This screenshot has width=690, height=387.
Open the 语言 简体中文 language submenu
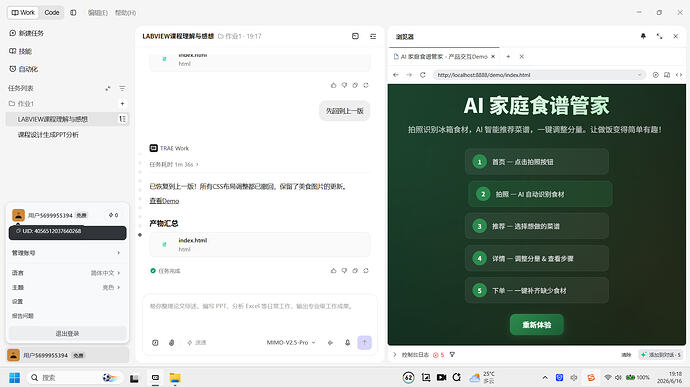(x=66, y=273)
